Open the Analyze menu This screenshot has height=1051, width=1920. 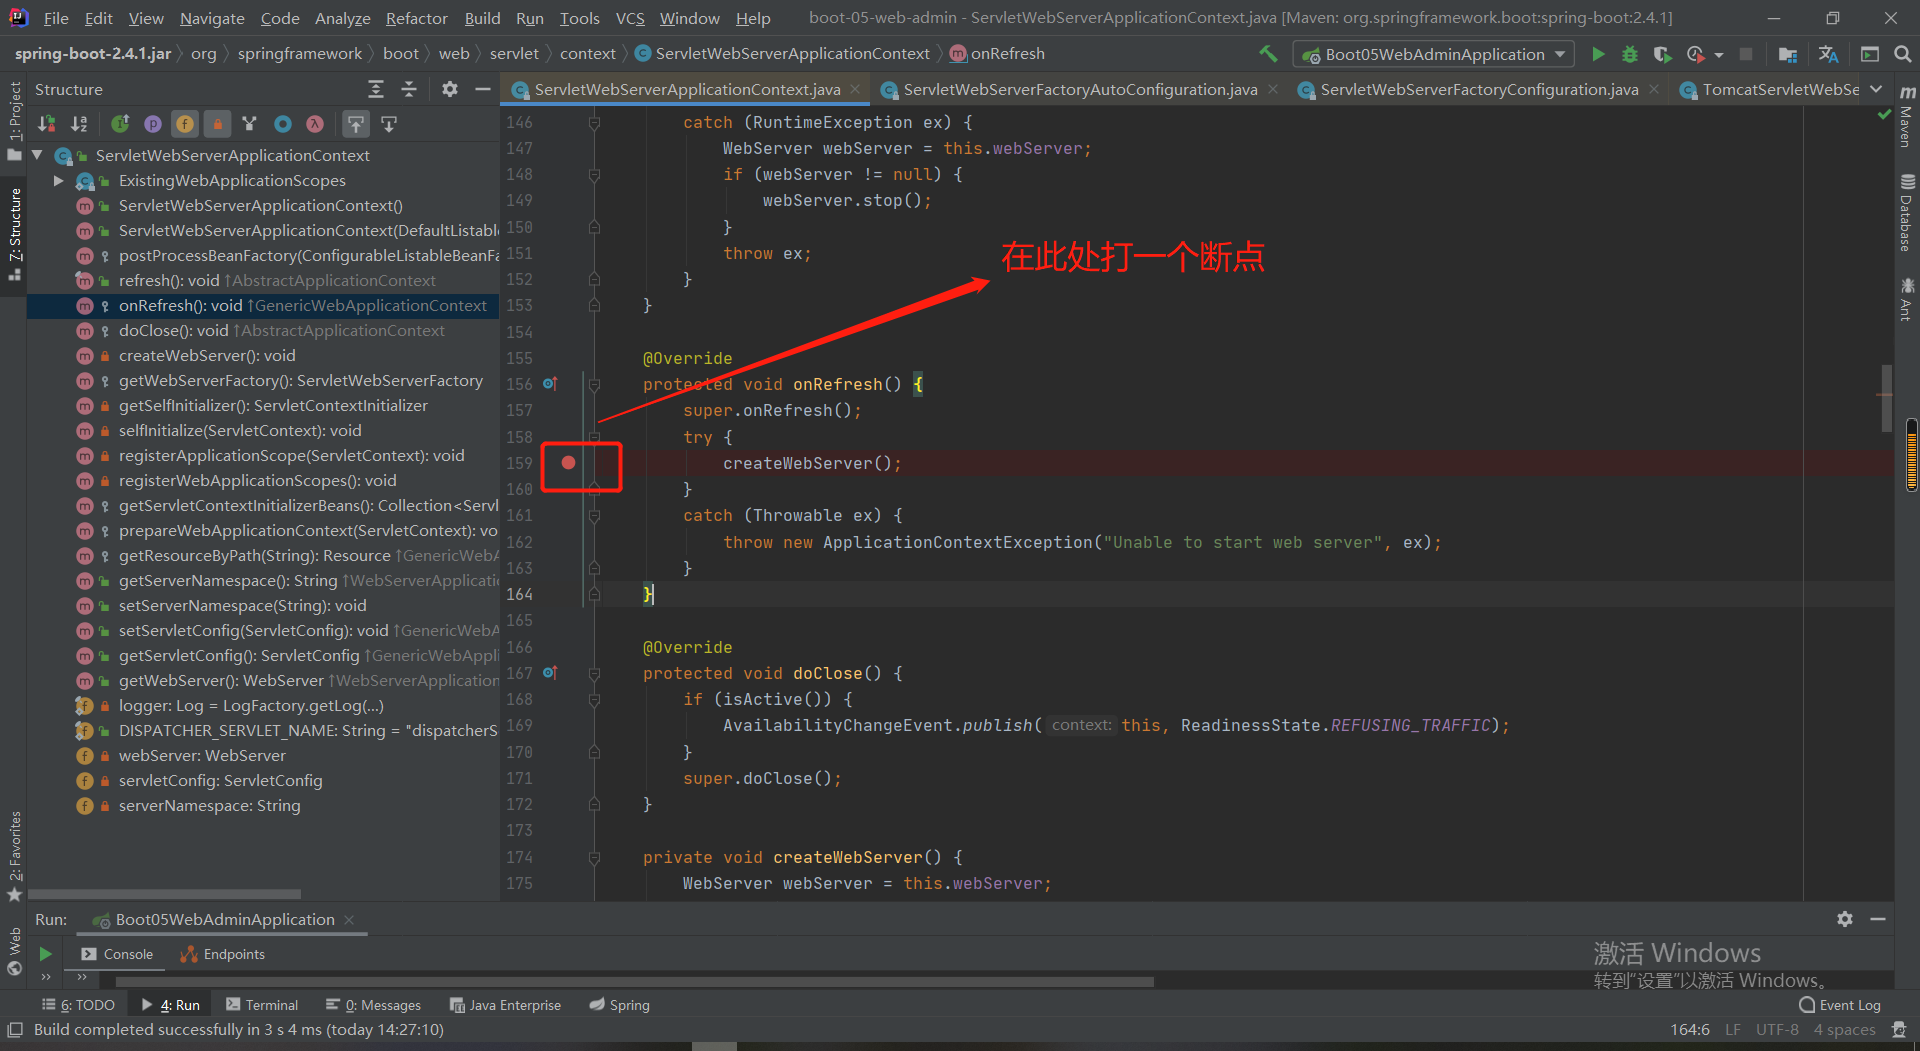pos(342,18)
